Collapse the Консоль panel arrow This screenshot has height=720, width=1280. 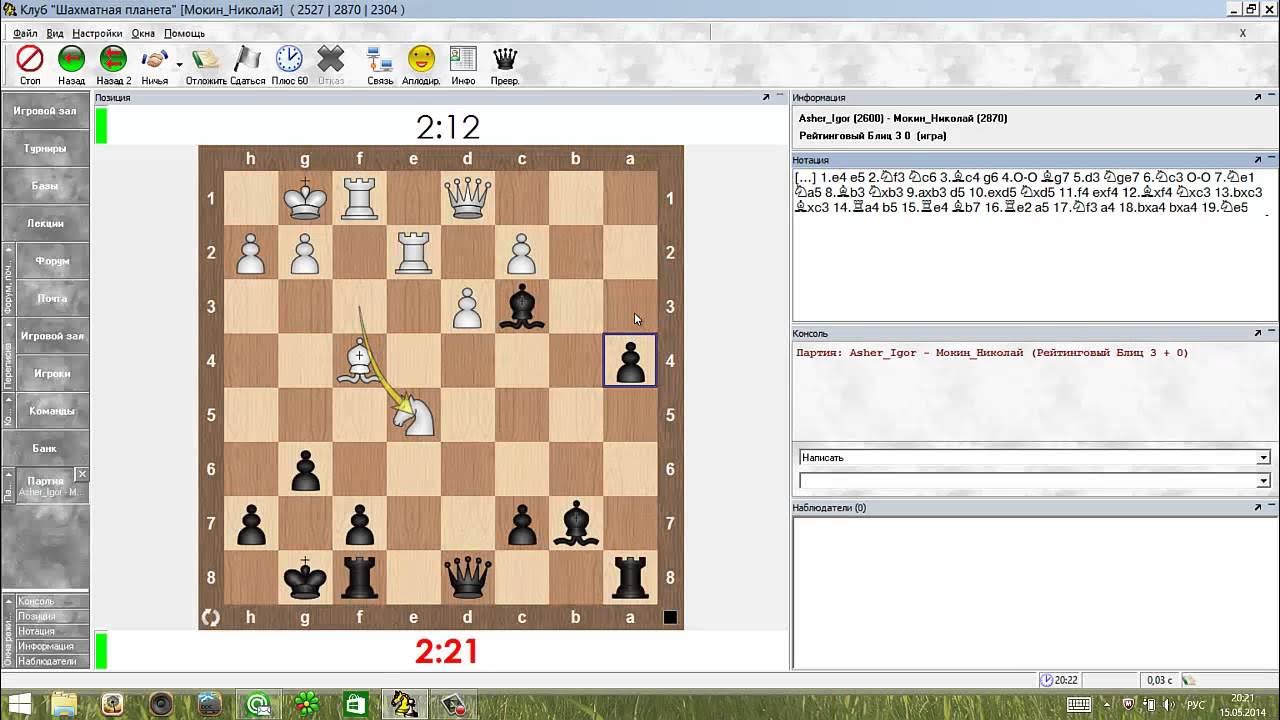[x=1258, y=333]
